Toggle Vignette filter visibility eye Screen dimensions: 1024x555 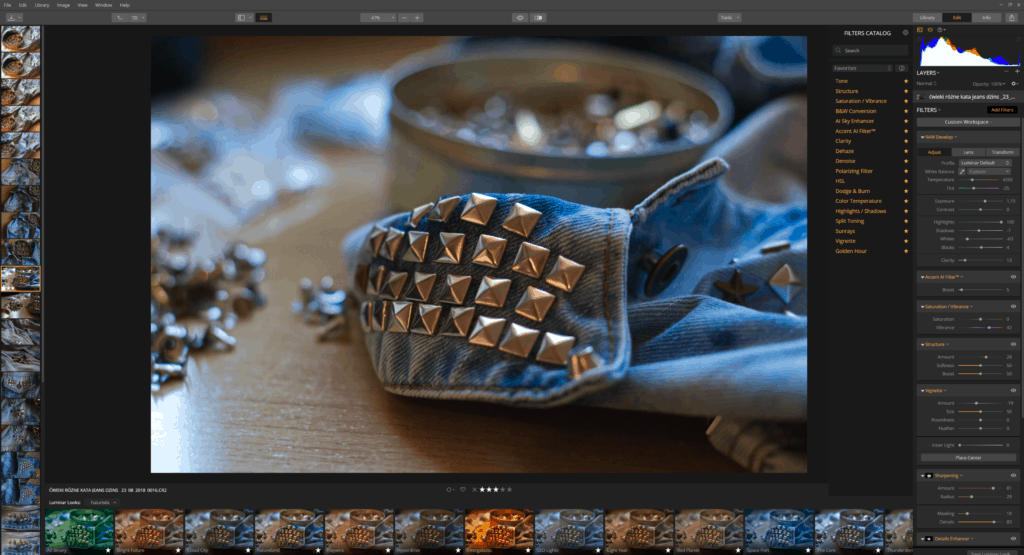point(1014,390)
